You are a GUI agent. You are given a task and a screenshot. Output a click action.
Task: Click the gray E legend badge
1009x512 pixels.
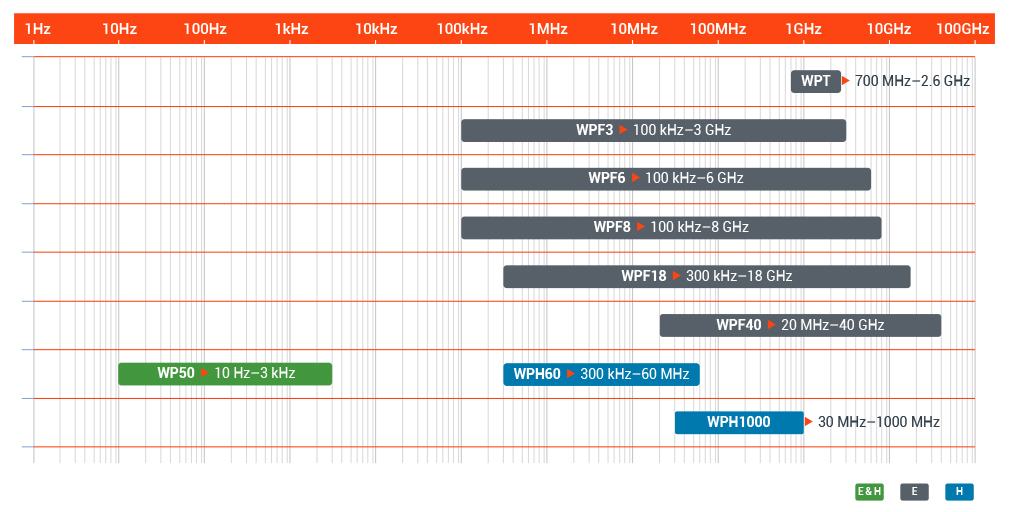coord(914,491)
